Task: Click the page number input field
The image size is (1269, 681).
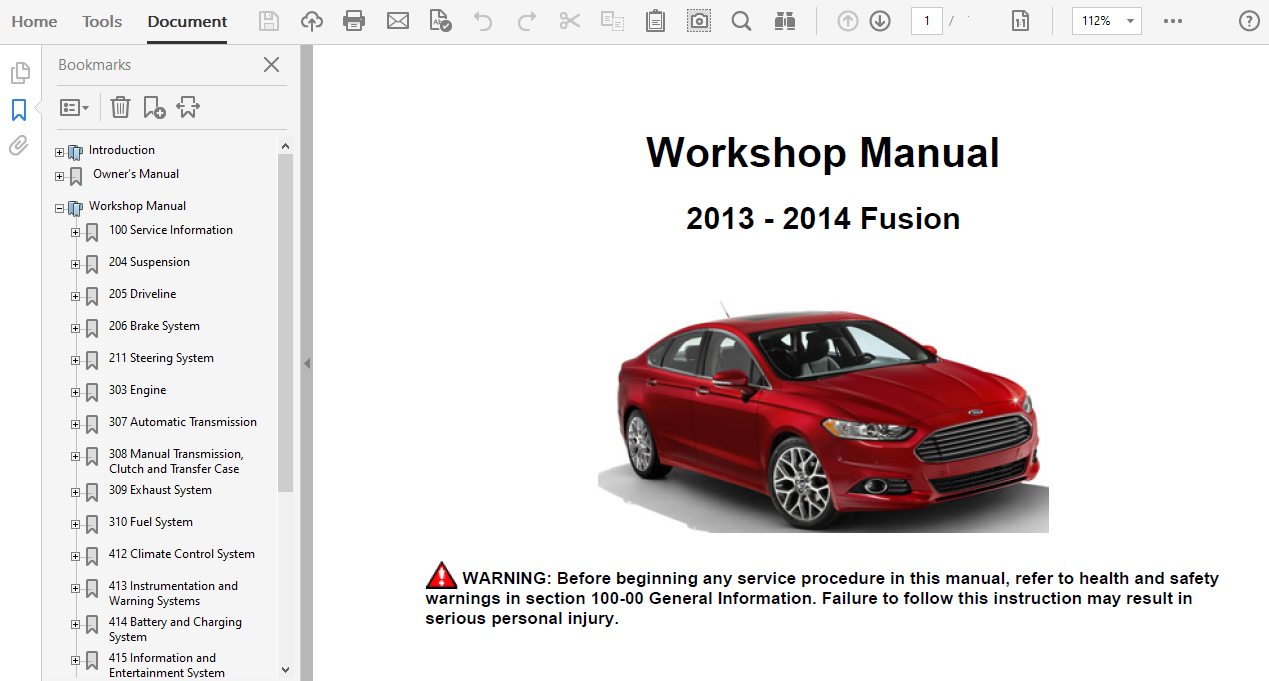Action: pyautogui.click(x=926, y=21)
